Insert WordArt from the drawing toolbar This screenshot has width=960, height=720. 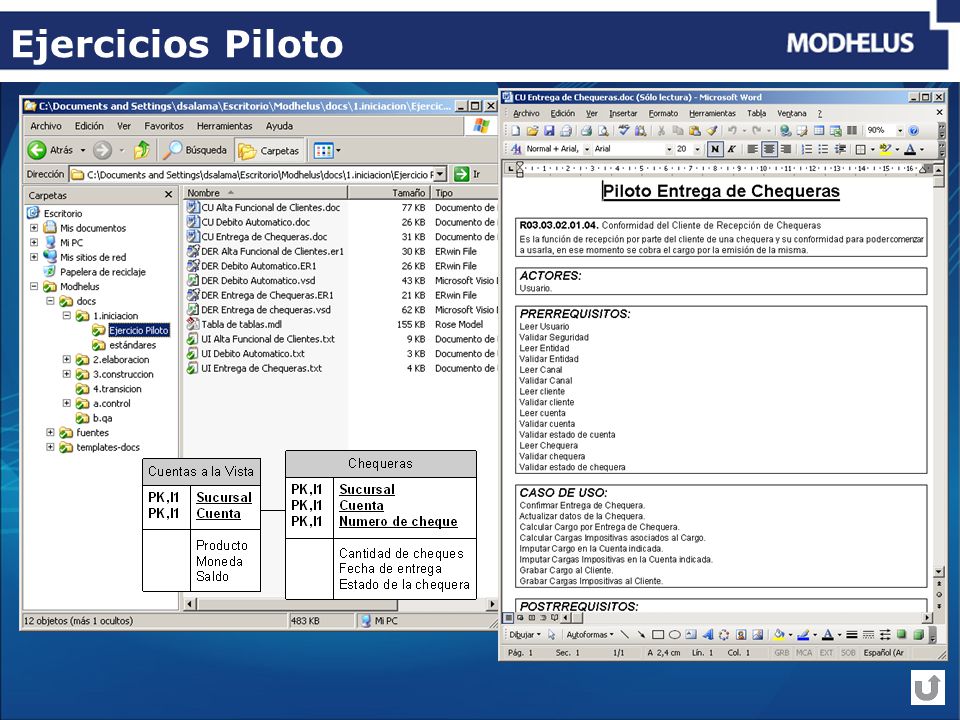tap(708, 635)
